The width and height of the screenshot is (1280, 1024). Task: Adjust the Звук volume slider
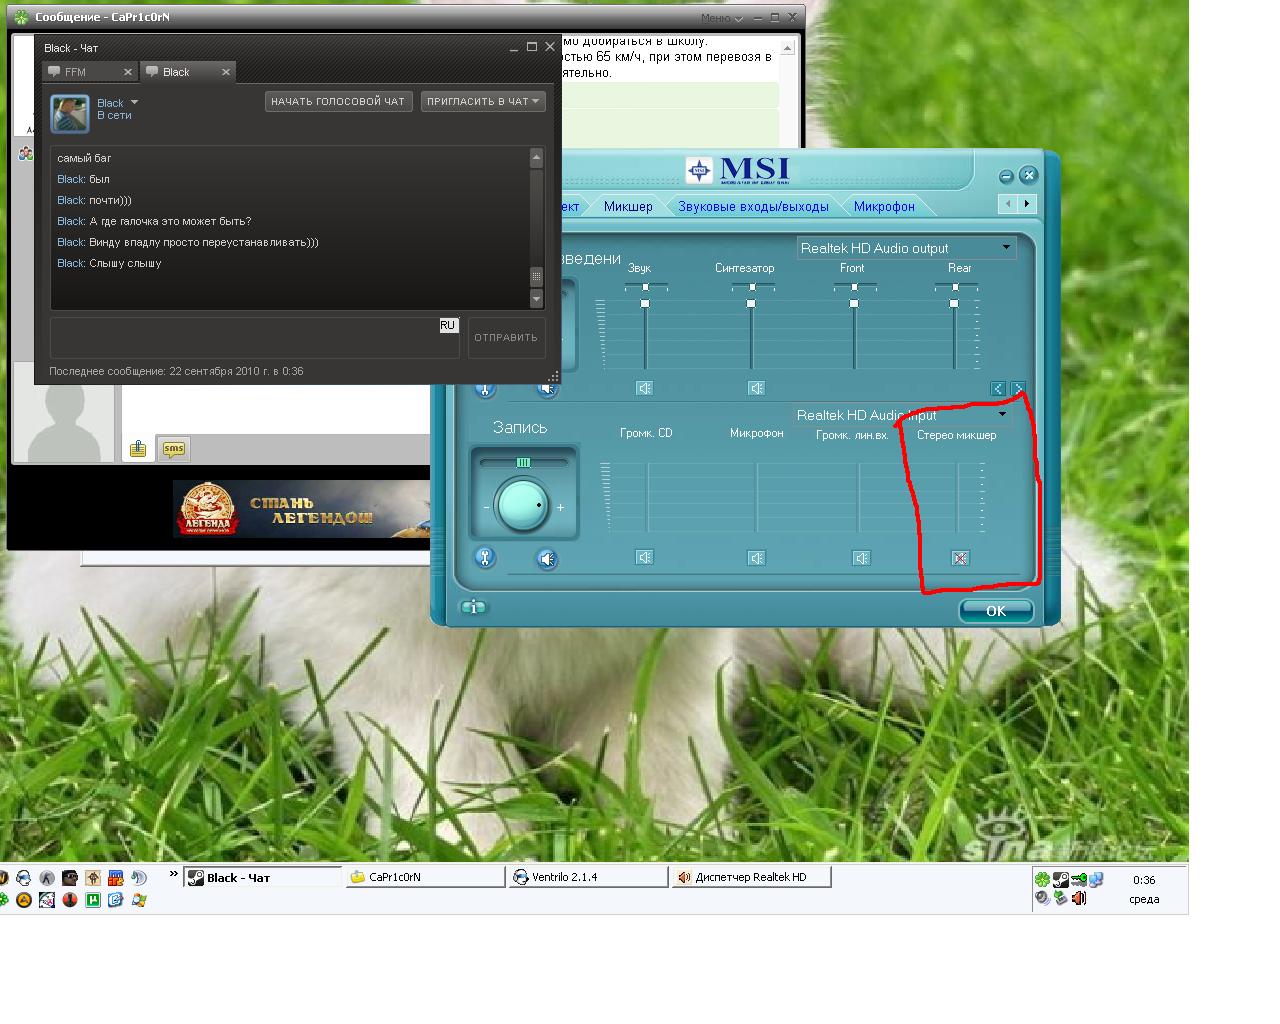click(x=645, y=304)
